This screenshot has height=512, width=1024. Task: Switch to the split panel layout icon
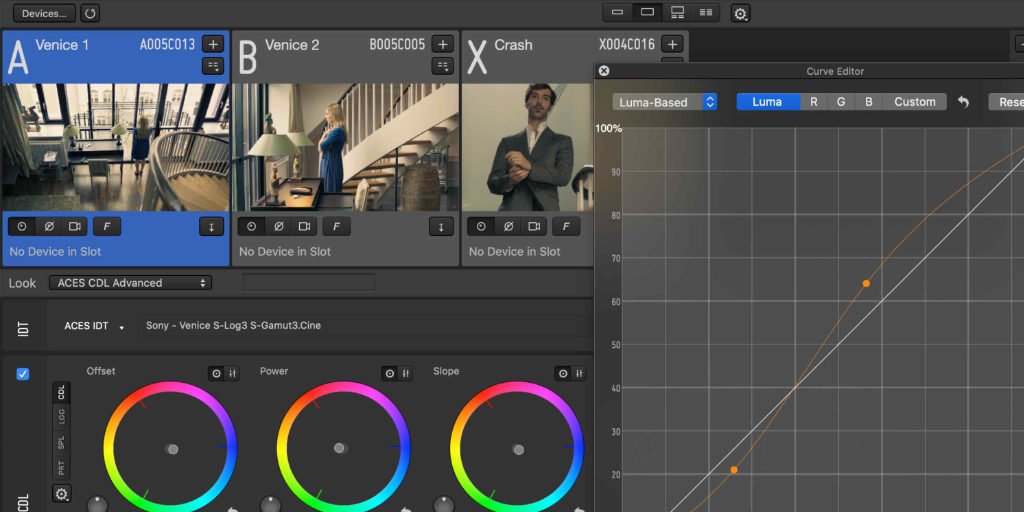[677, 12]
